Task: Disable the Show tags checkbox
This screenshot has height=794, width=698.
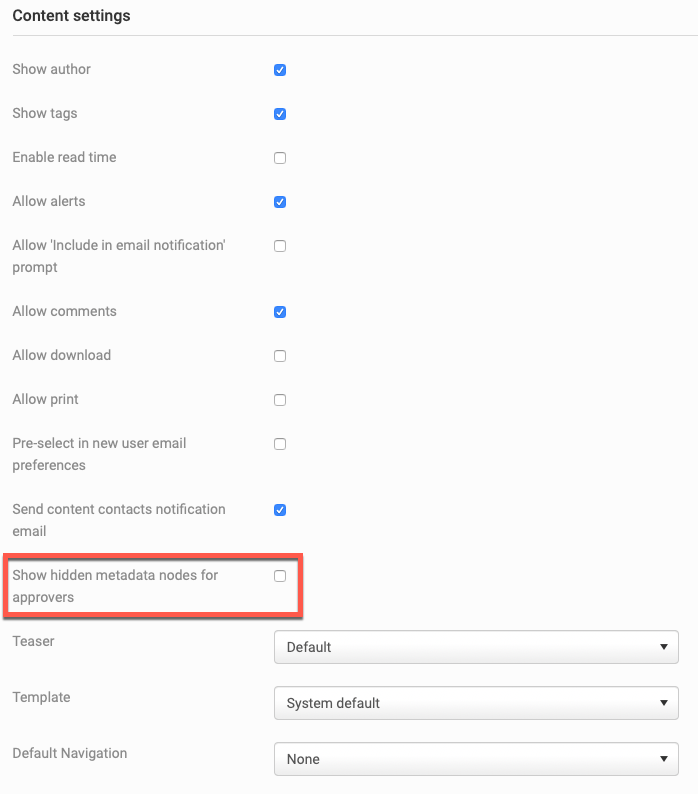Action: [x=280, y=114]
